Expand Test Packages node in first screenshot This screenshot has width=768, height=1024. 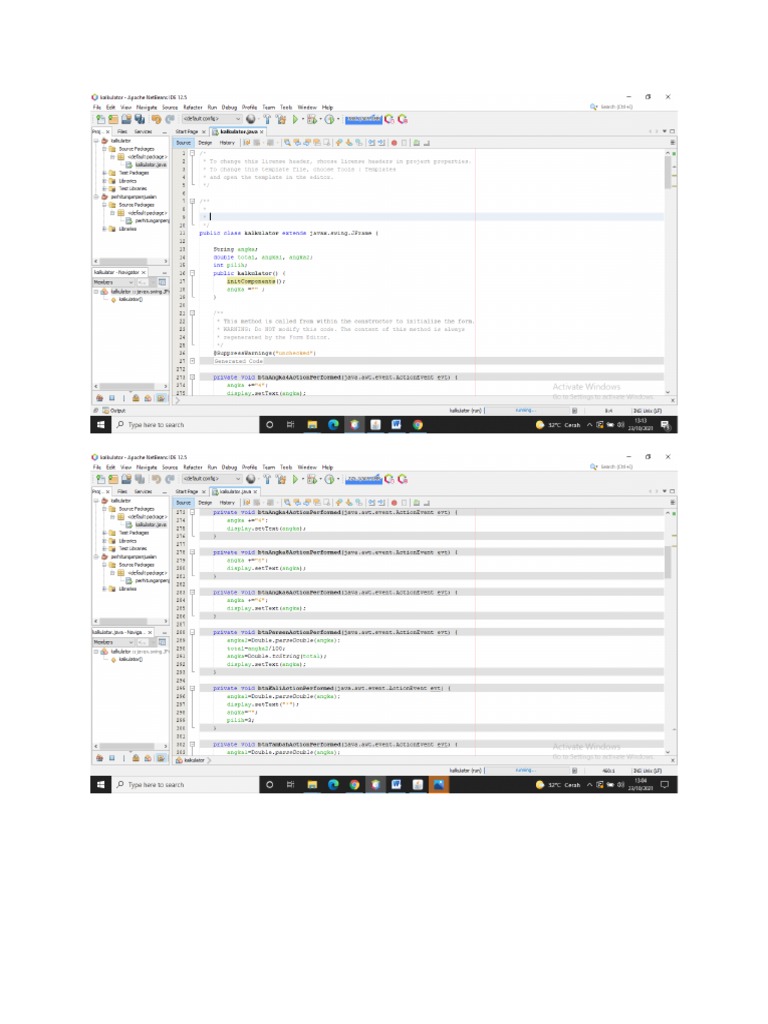[x=104, y=173]
